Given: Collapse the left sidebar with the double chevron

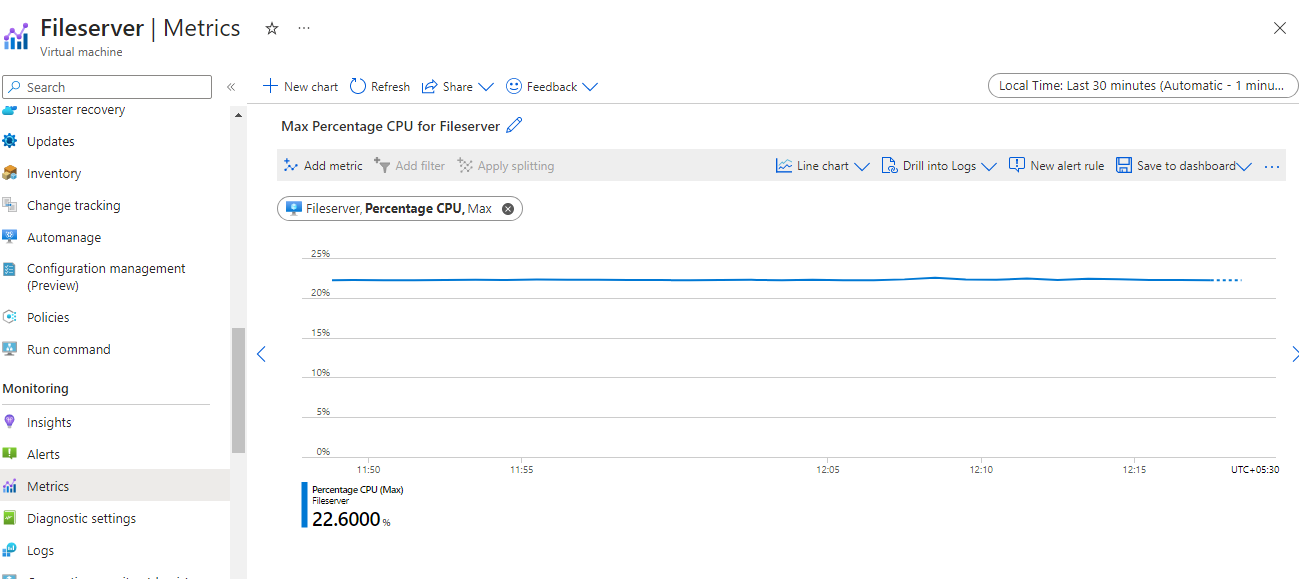Looking at the screenshot, I should tap(230, 87).
